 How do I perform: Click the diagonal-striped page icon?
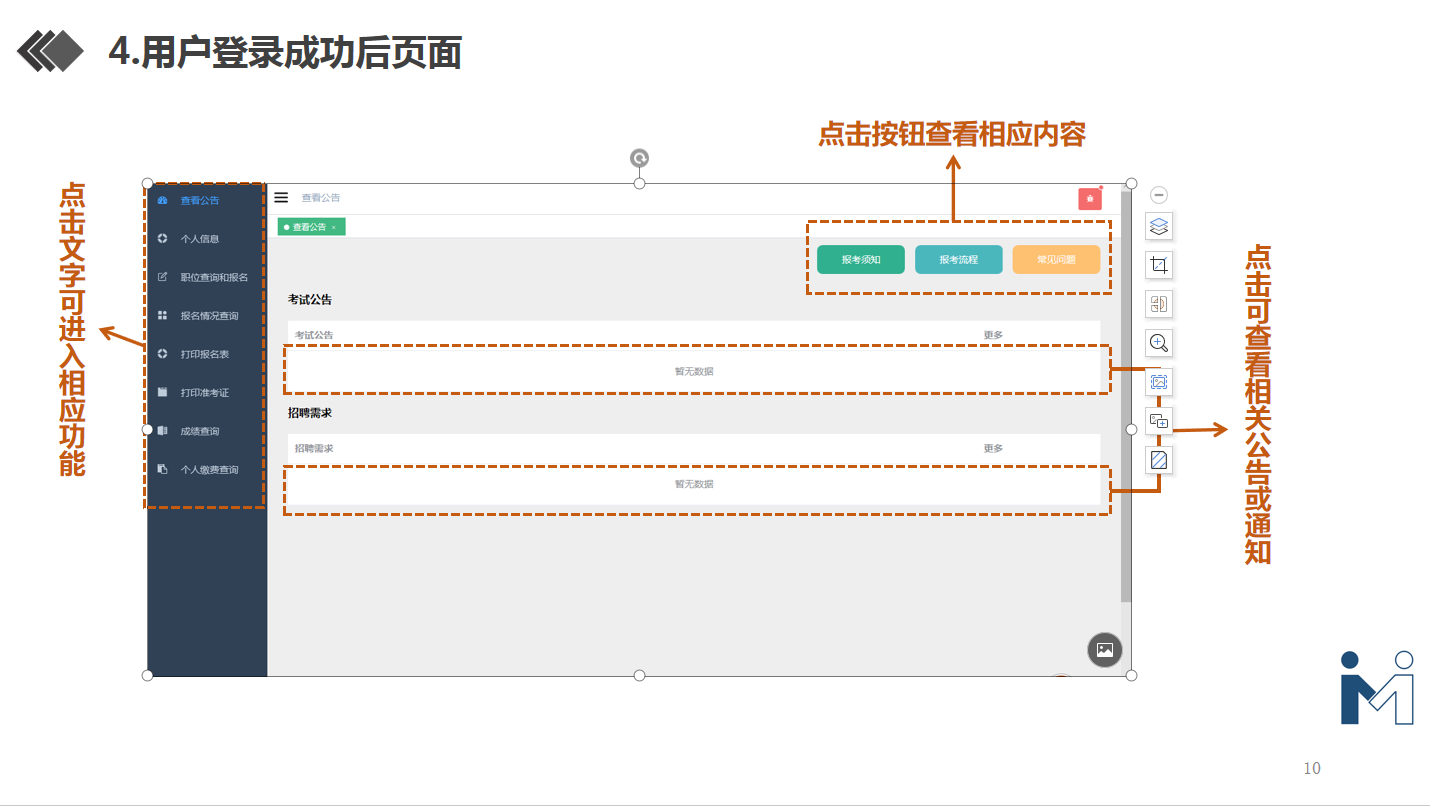(x=1159, y=460)
